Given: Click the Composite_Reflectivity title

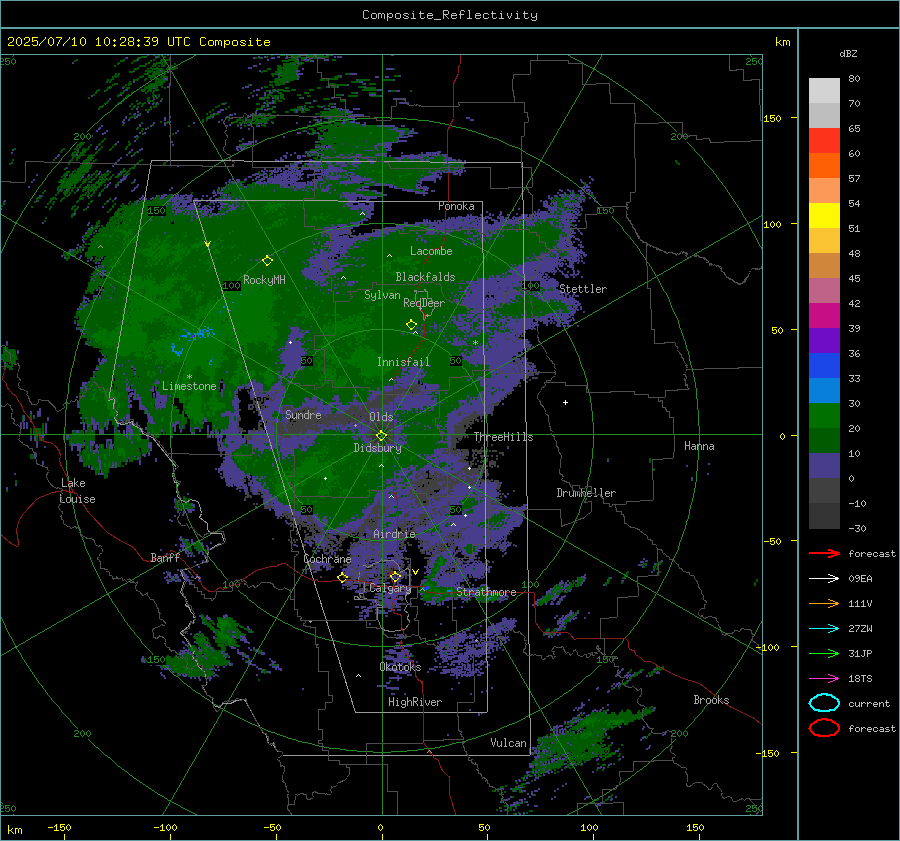Looking at the screenshot, I should pyautogui.click(x=450, y=15).
